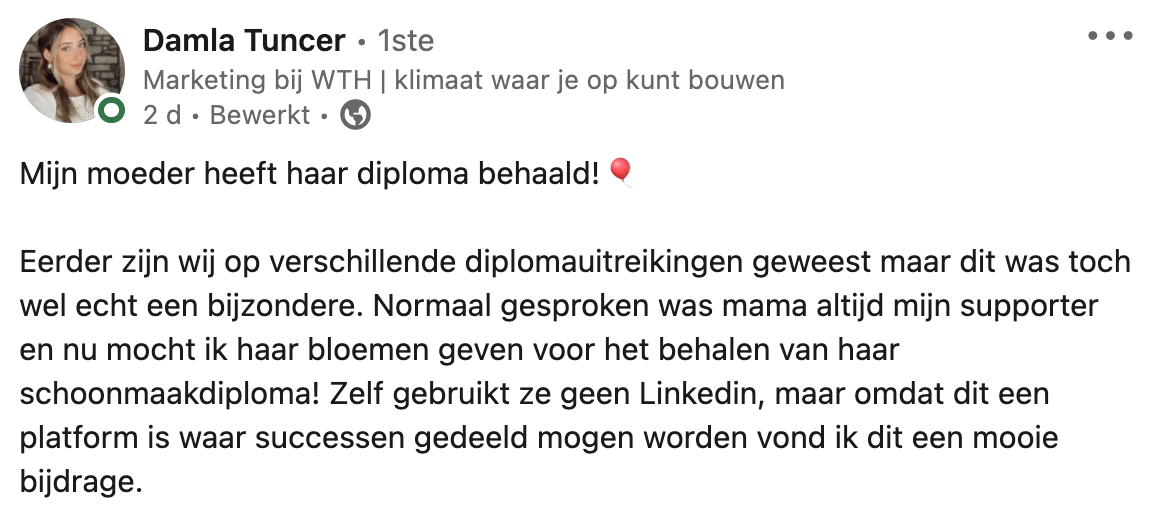Click the red balloon emoji

pyautogui.click(x=620, y=174)
